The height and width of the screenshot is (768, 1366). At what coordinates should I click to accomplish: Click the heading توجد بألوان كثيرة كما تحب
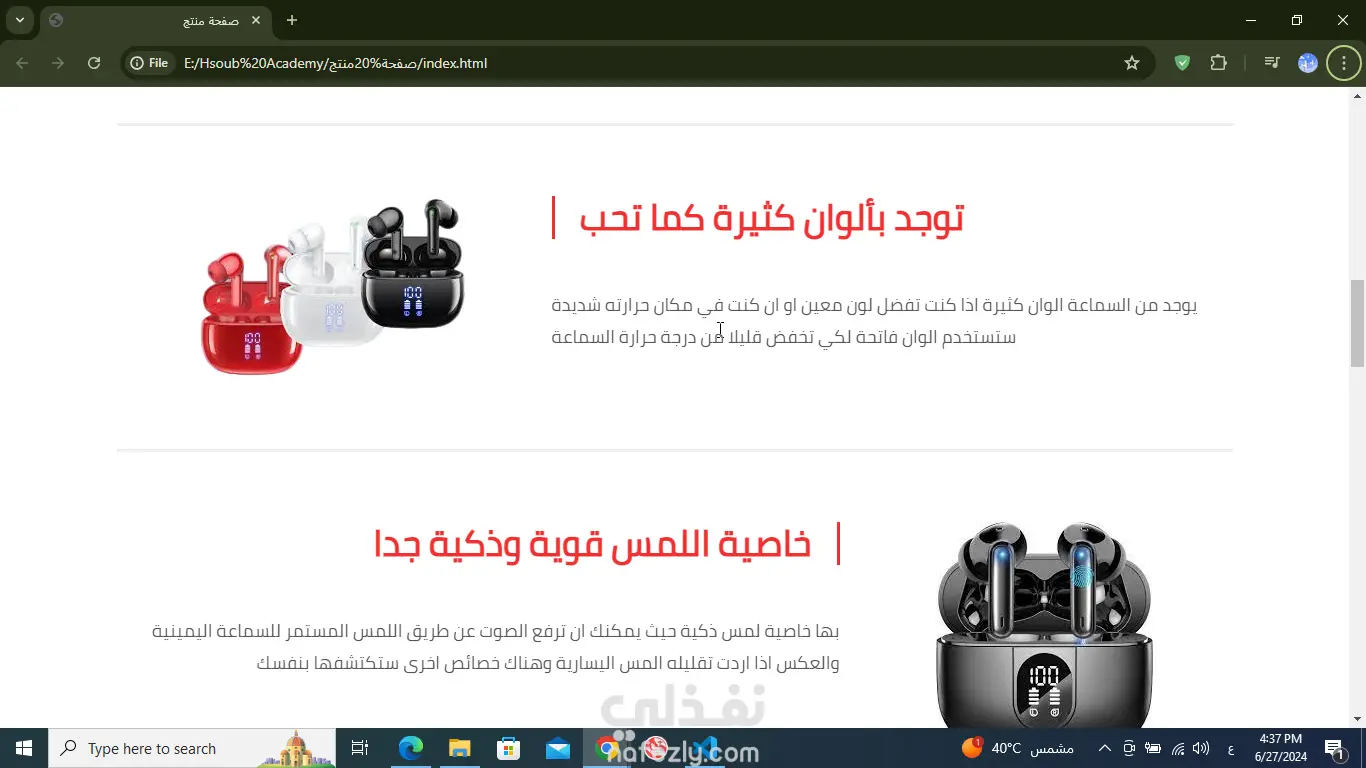point(771,218)
